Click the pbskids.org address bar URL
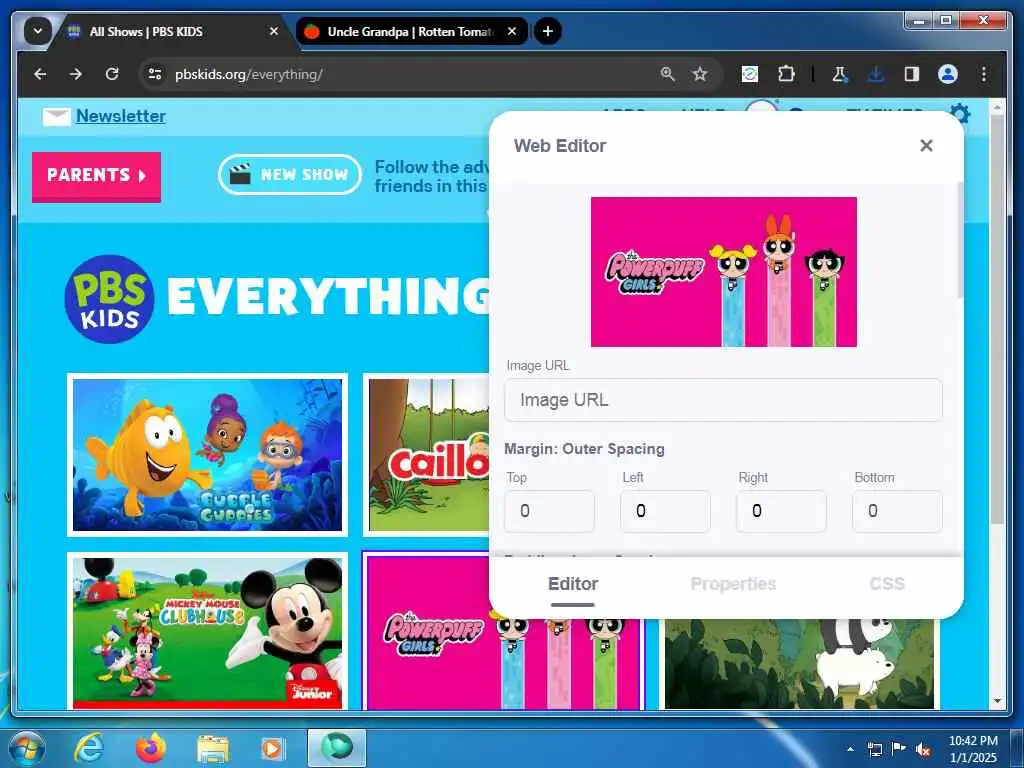Screen dimensions: 1024x768 pos(249,74)
